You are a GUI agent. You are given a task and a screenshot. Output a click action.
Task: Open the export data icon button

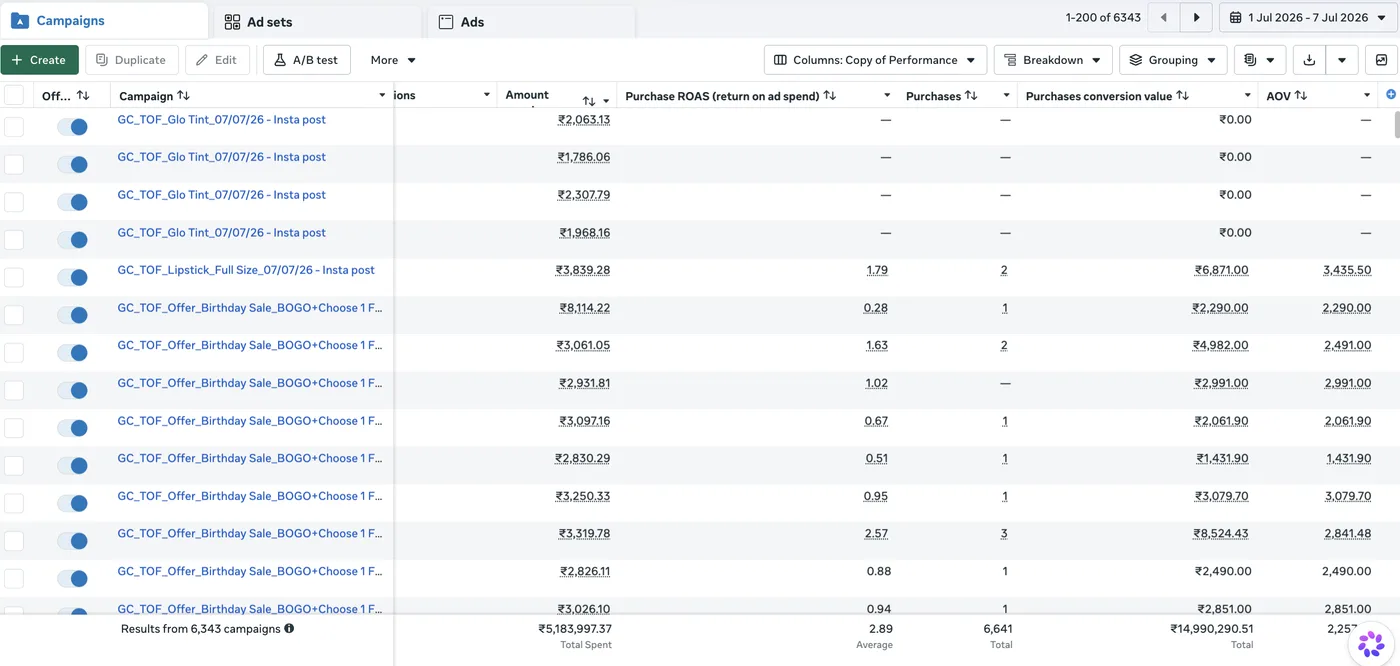click(1309, 60)
